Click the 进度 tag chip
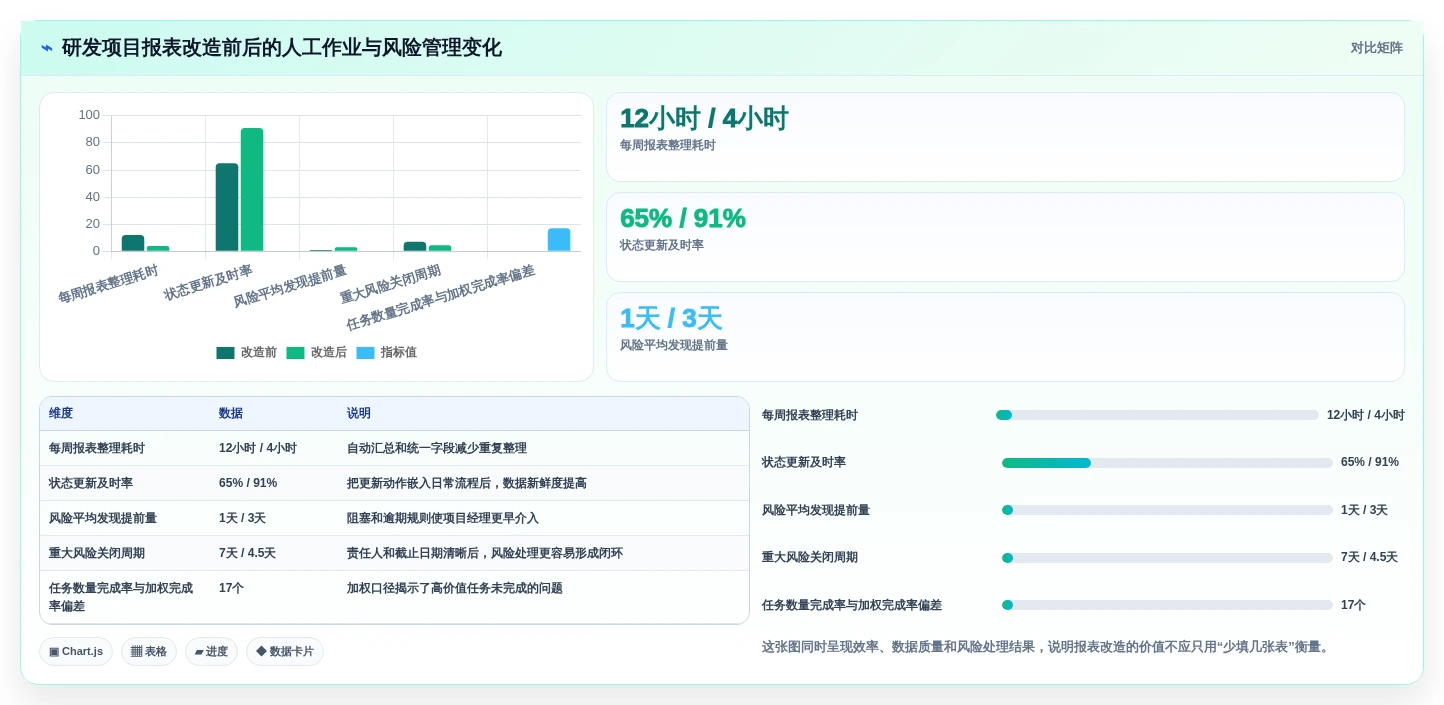This screenshot has width=1444, height=705. (x=211, y=652)
